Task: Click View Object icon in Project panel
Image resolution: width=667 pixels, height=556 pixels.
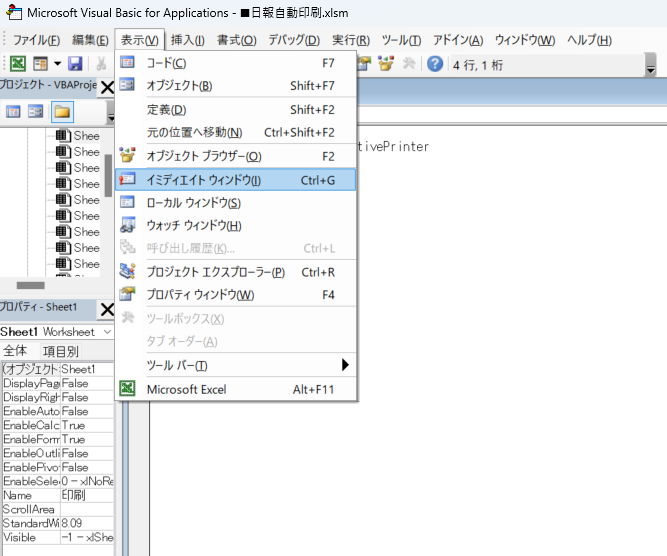Action: coord(35,112)
